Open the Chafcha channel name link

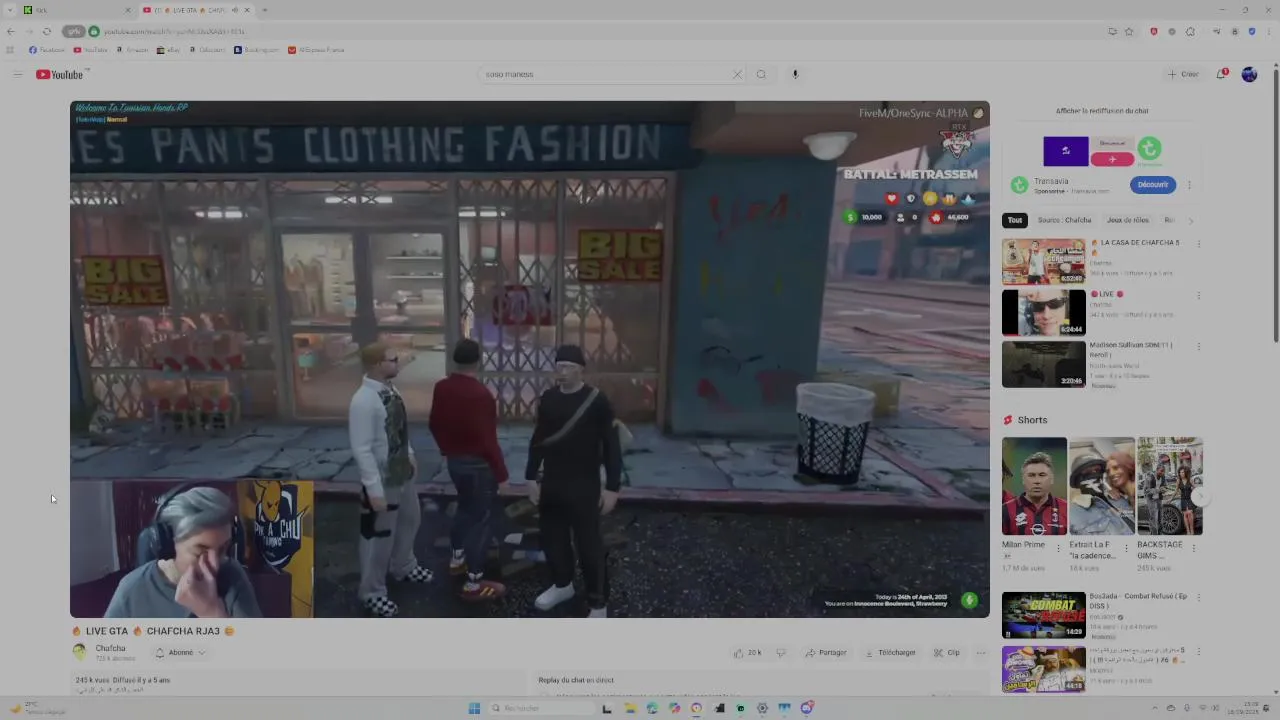(110, 648)
